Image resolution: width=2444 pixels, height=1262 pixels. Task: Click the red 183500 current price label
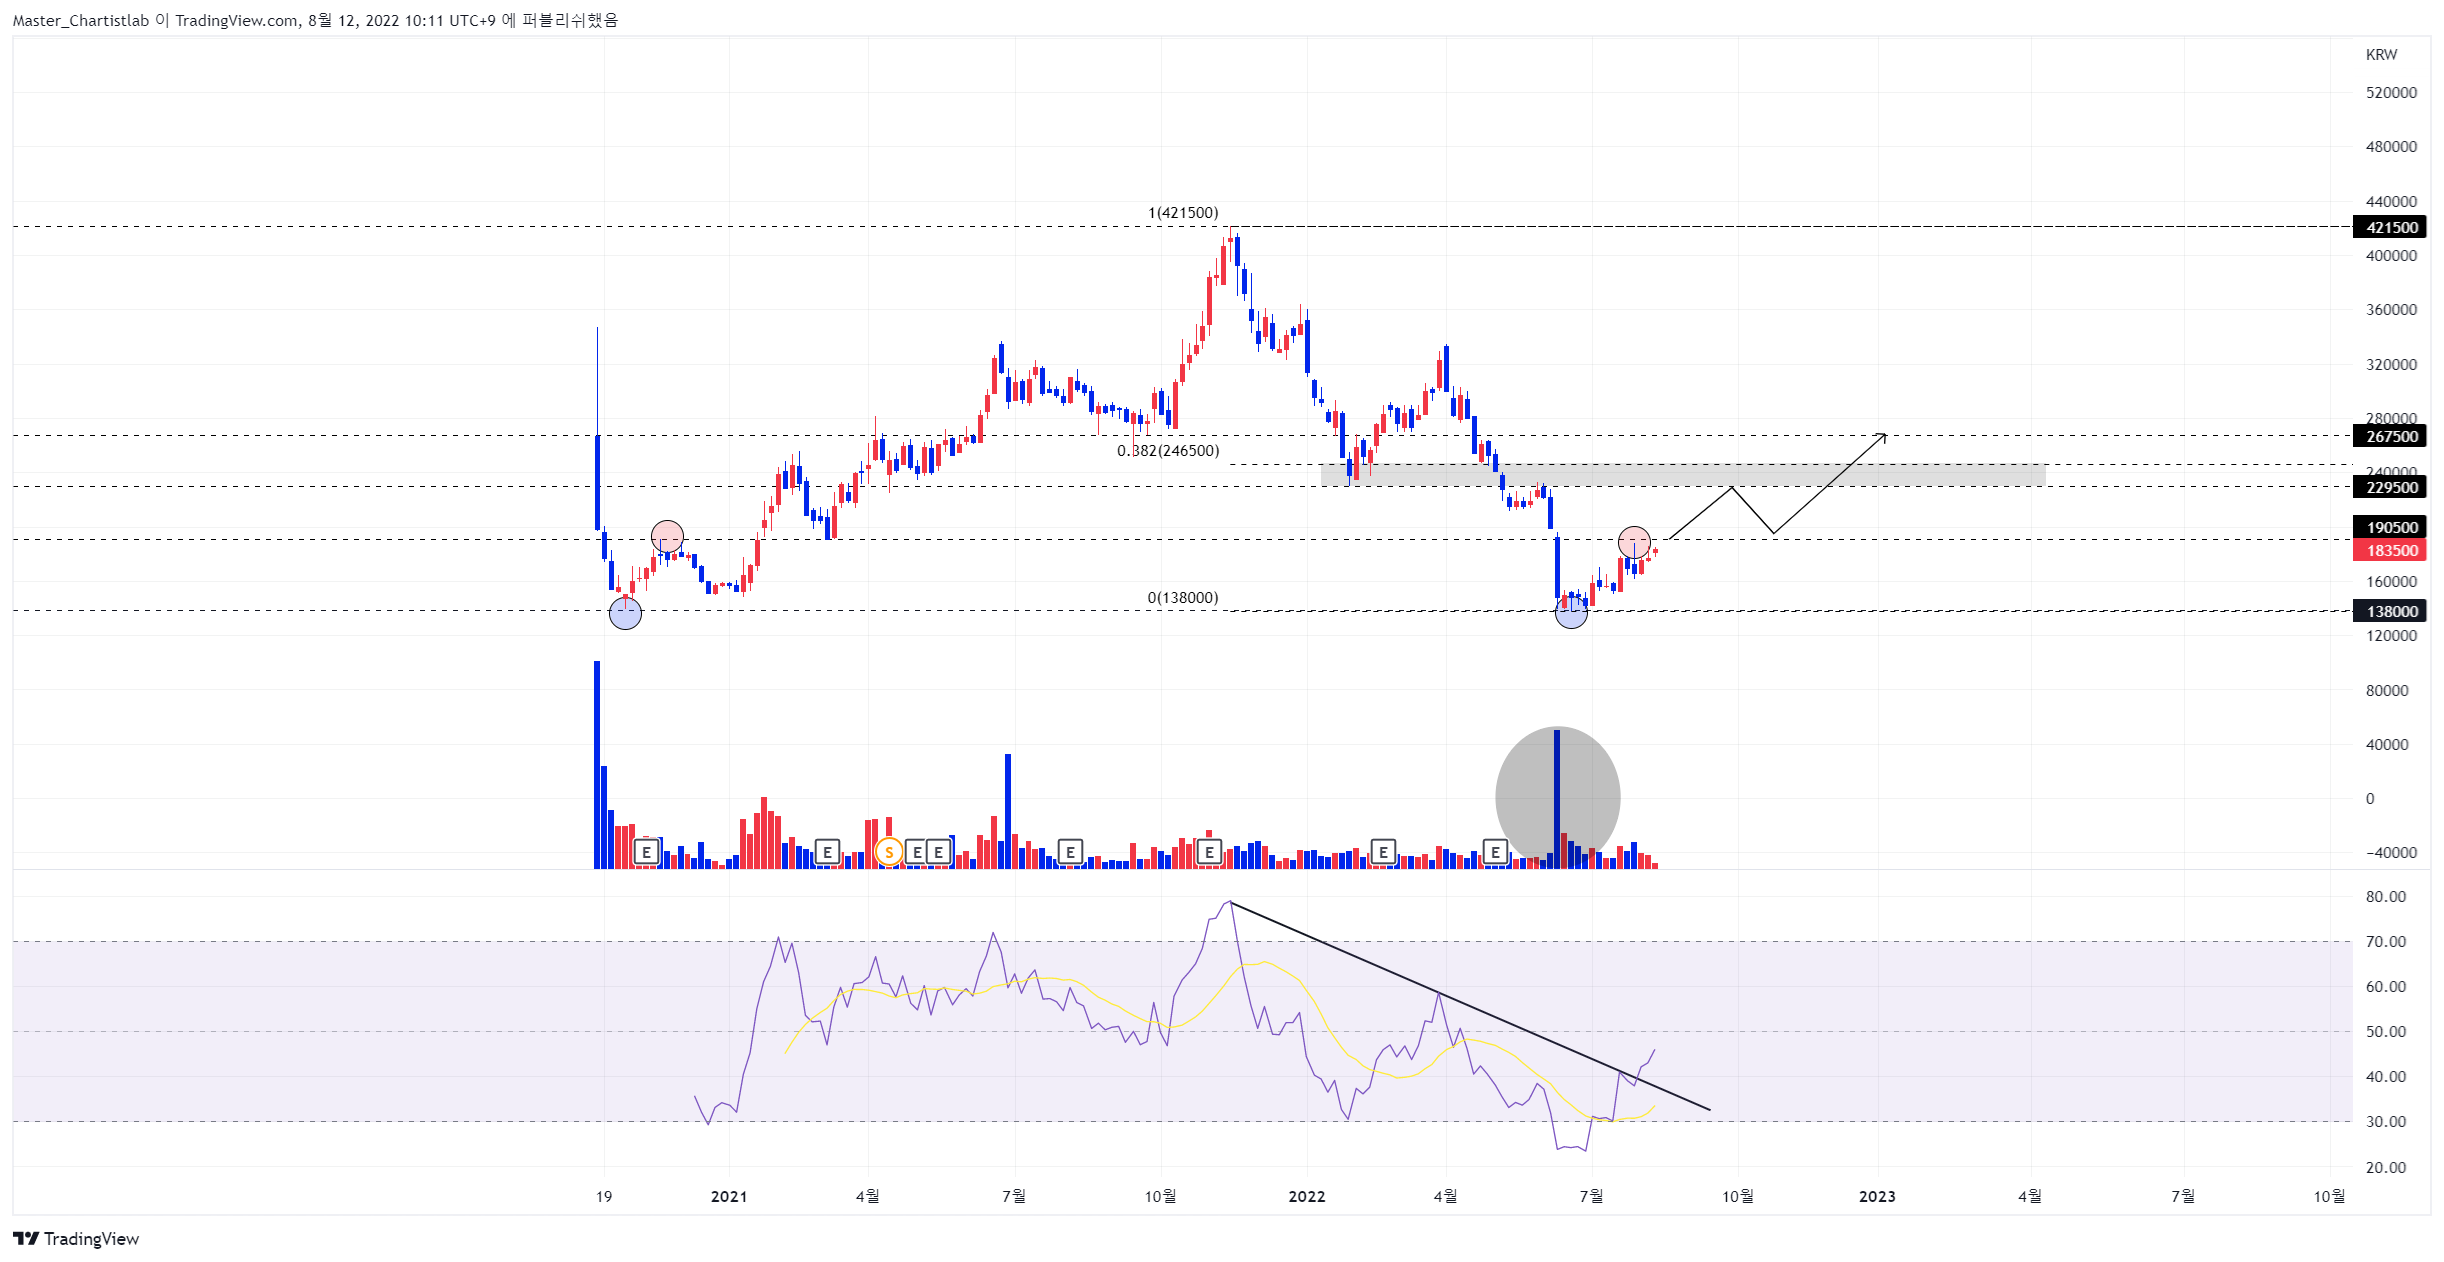pos(2391,550)
